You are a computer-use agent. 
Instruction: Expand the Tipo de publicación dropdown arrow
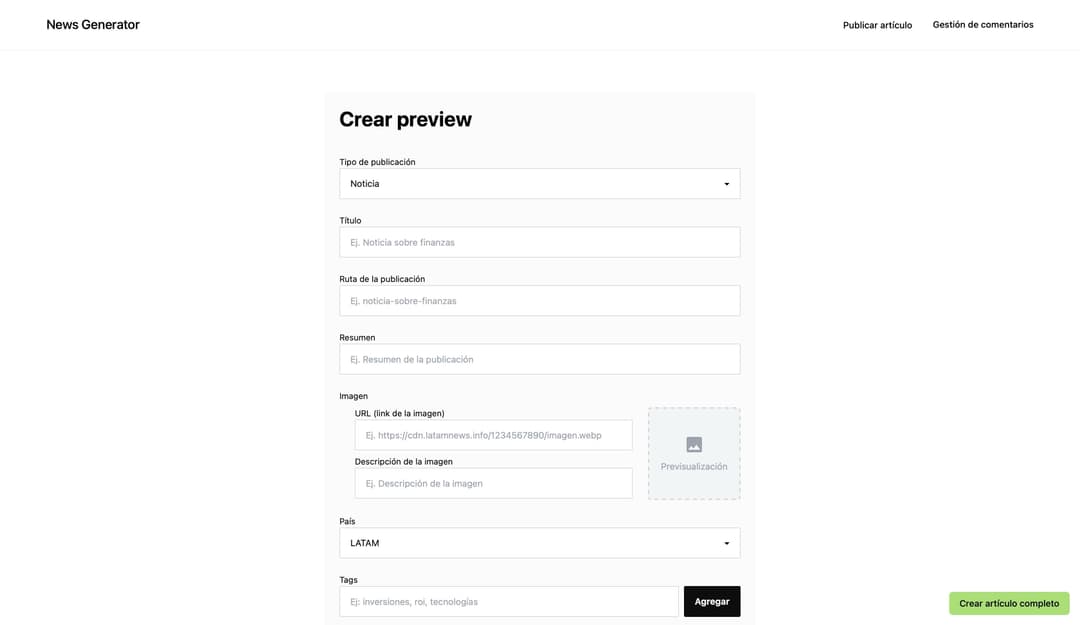(x=726, y=184)
